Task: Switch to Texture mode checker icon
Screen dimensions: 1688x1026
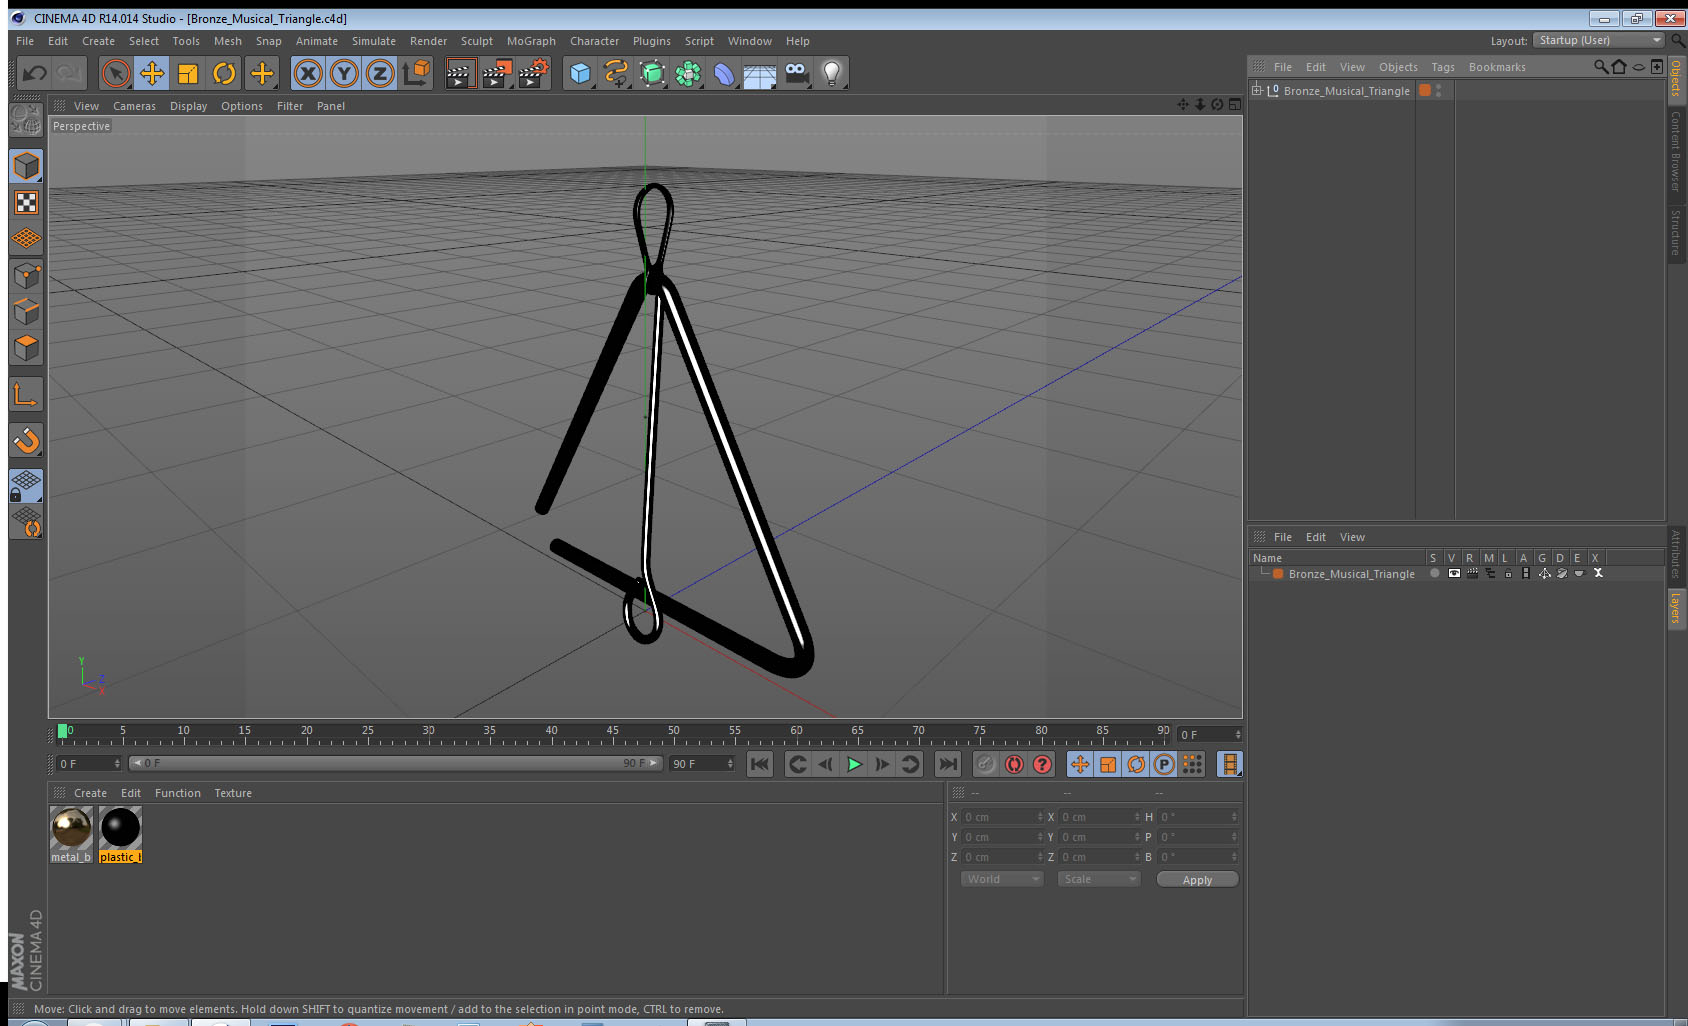Action: click(x=26, y=203)
